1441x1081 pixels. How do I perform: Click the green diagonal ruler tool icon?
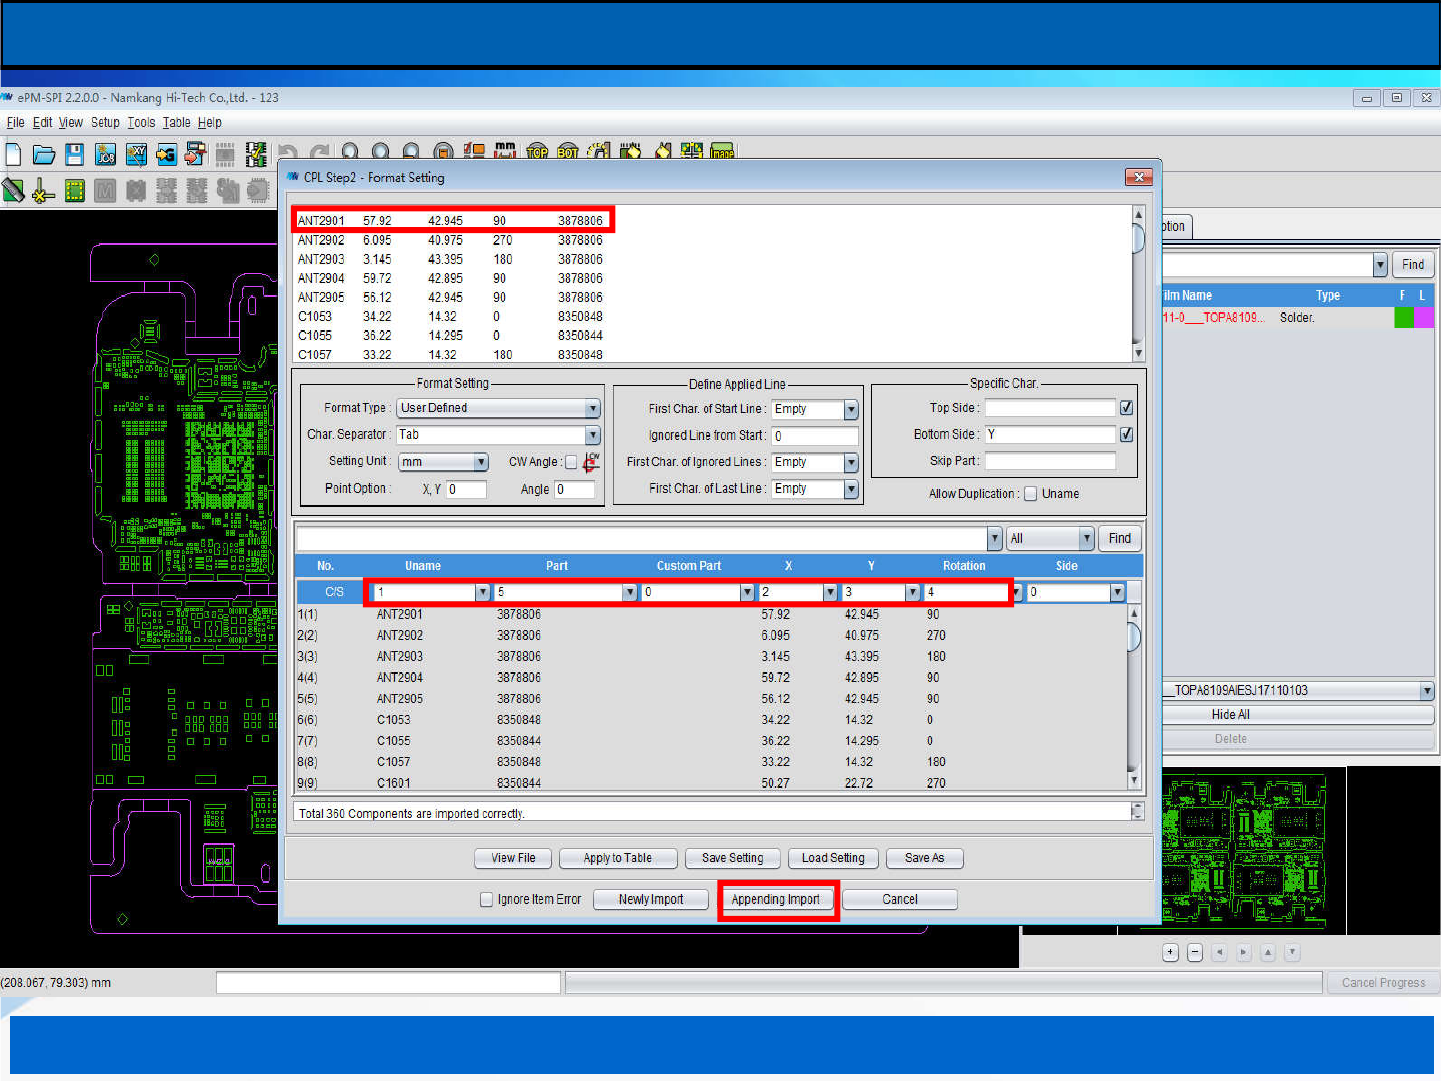point(13,190)
